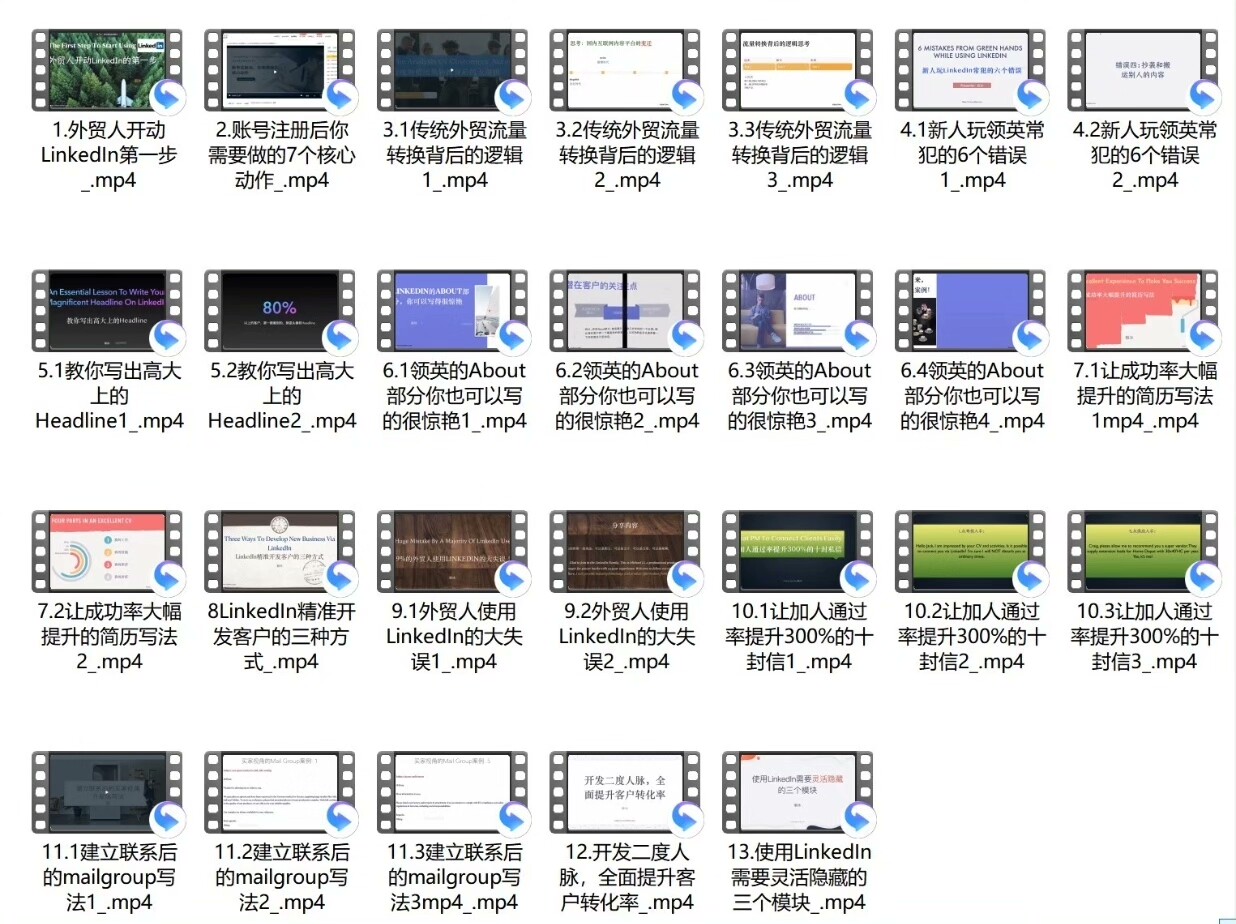The width and height of the screenshot is (1236, 924).
Task: Click file name 2.账号注册后你需要做的7个核心动作_.mp4
Action: click(x=281, y=155)
